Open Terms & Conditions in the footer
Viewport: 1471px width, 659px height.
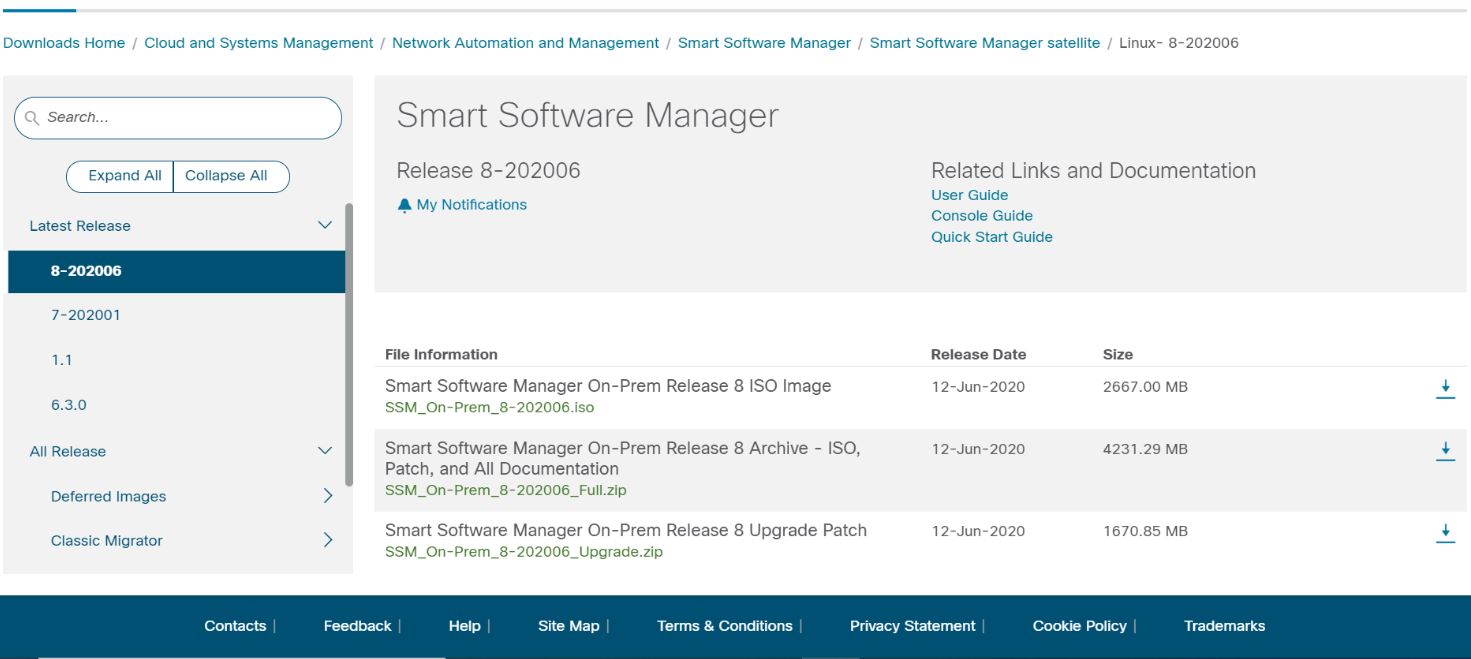click(x=724, y=626)
